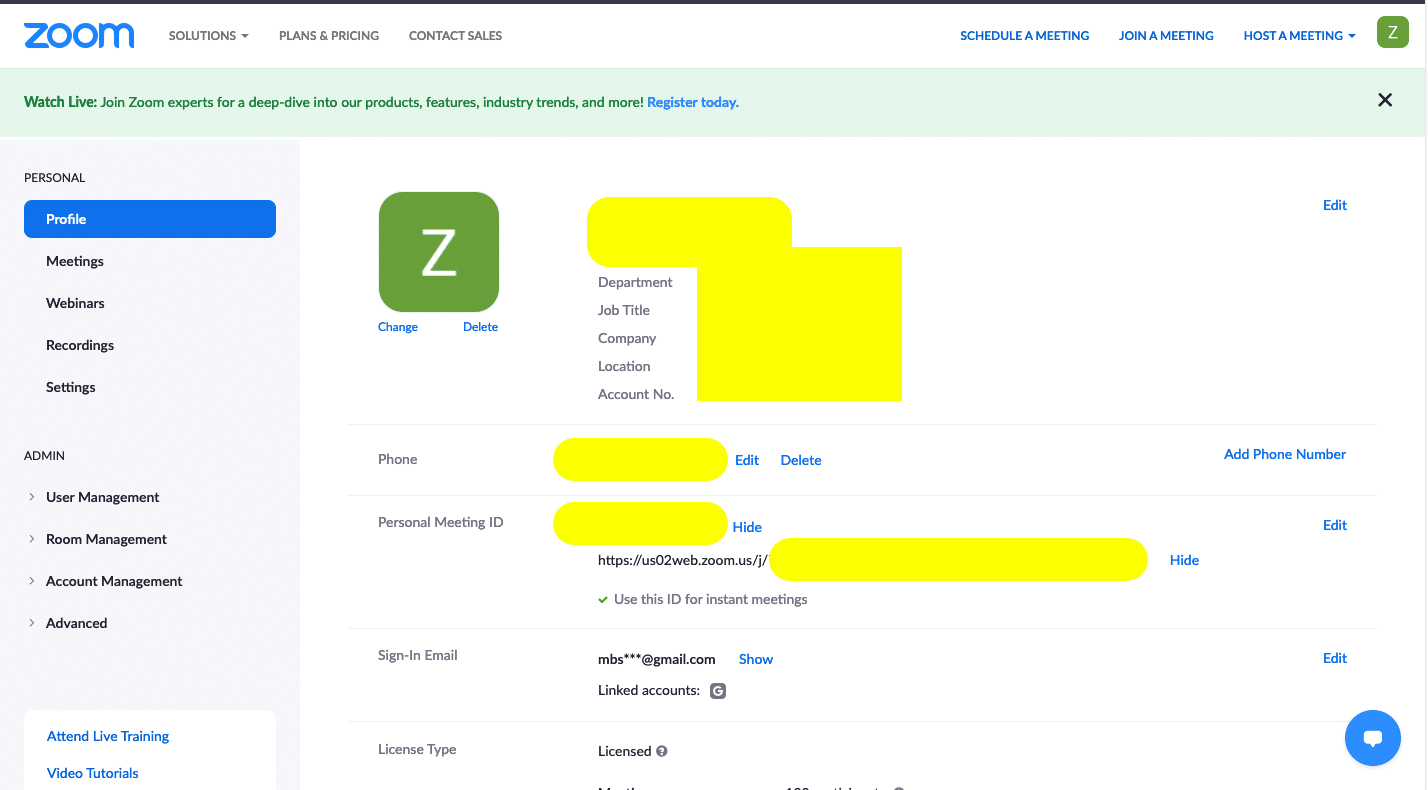Edit the phone number

click(x=747, y=460)
